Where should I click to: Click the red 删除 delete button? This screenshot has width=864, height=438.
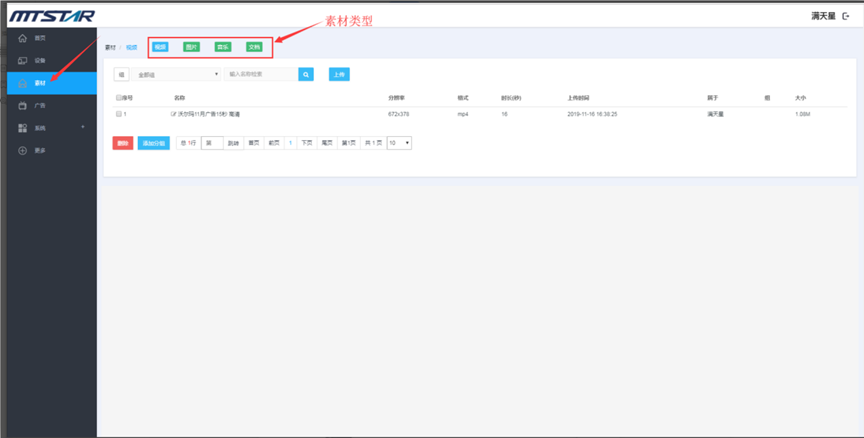click(122, 143)
